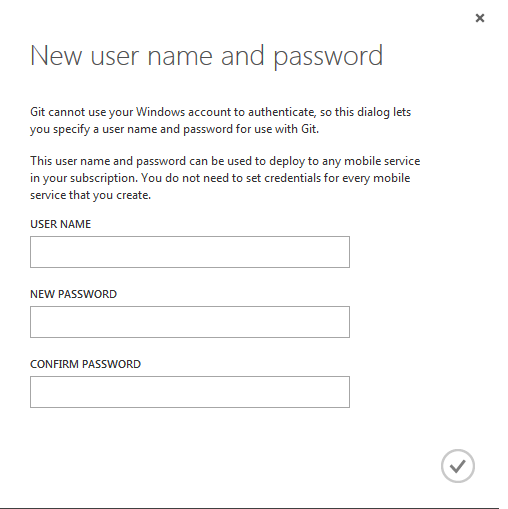The height and width of the screenshot is (509, 508).
Task: Confirm credentials with the checkmark button
Action: pyautogui.click(x=458, y=466)
